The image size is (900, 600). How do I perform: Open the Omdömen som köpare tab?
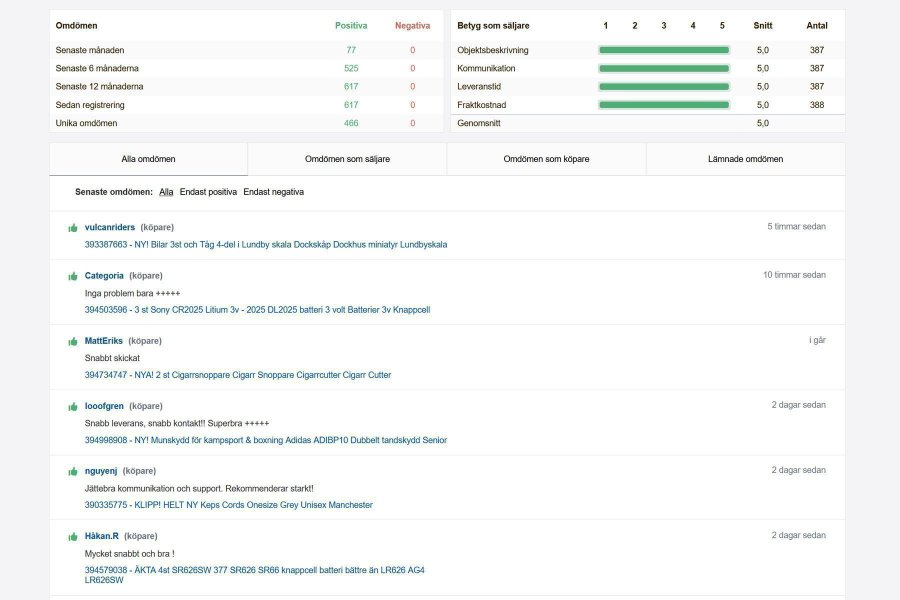546,159
